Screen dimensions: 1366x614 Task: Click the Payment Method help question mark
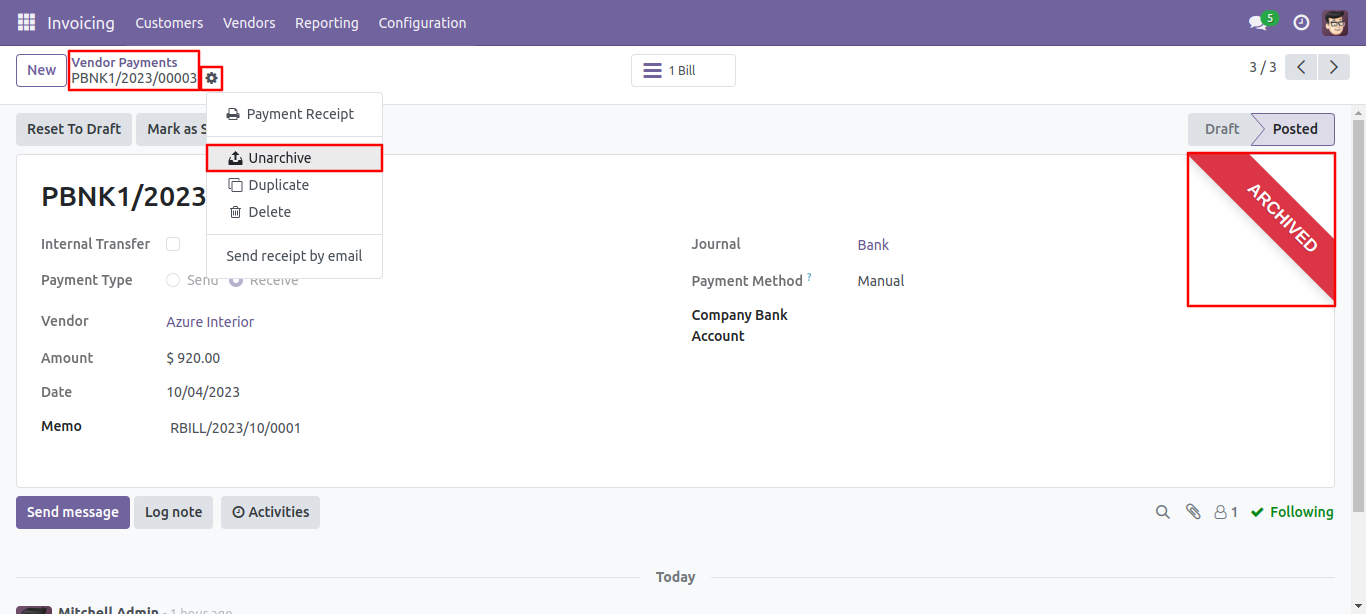pyautogui.click(x=809, y=277)
